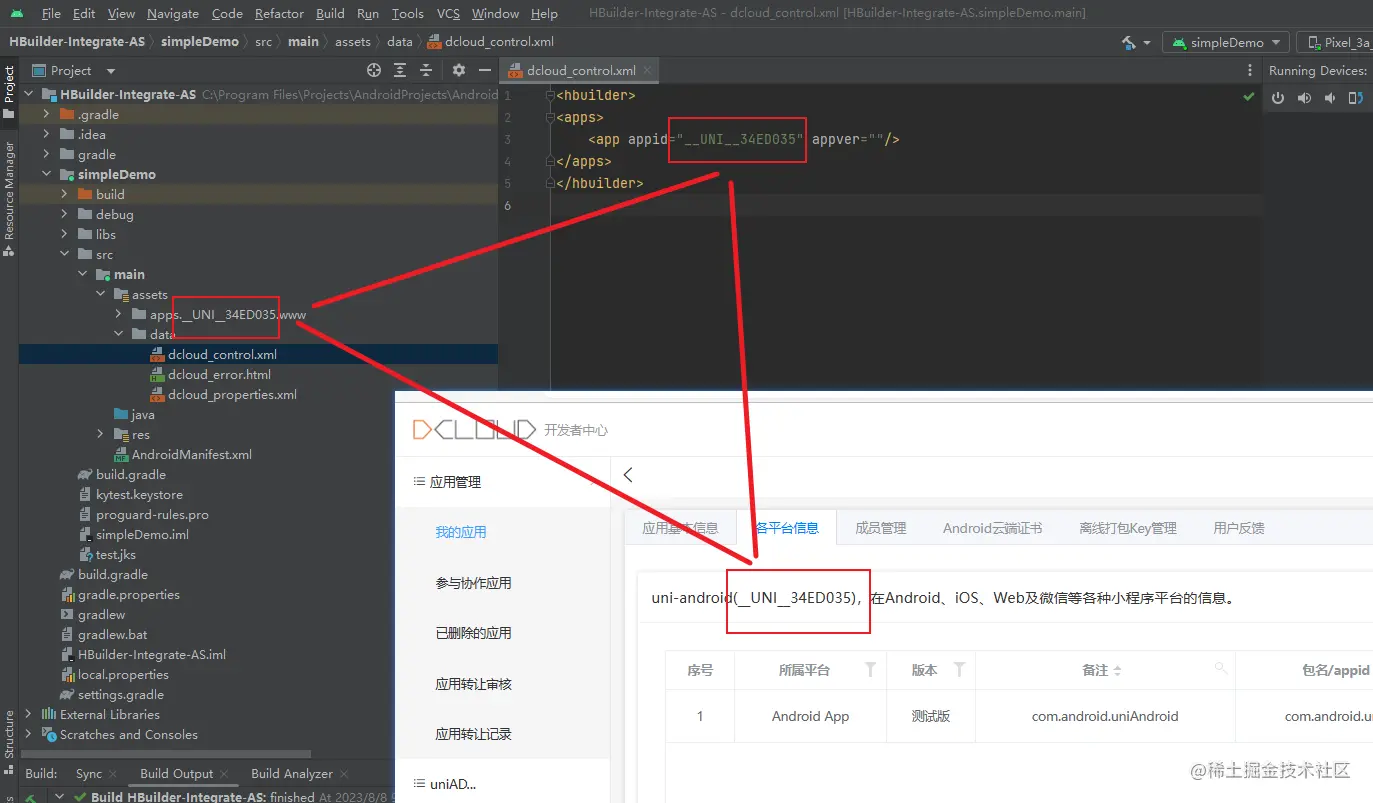Viewport: 1373px width, 803px height.
Task: Click the power button in Running Devices
Action: (1278, 98)
